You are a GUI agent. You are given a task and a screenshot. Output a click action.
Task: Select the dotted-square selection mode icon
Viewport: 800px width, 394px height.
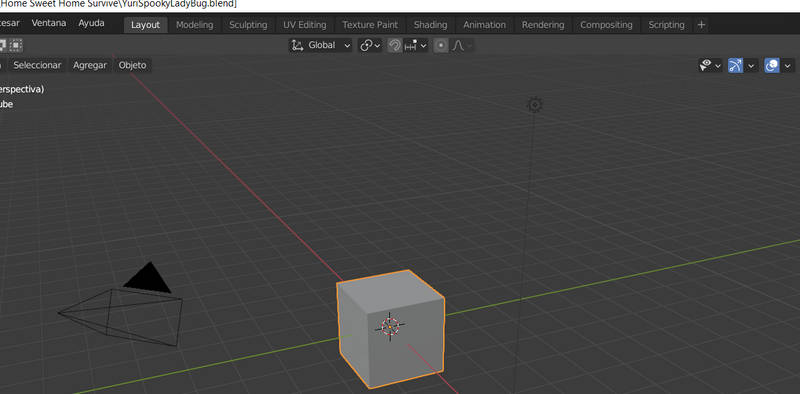16,45
